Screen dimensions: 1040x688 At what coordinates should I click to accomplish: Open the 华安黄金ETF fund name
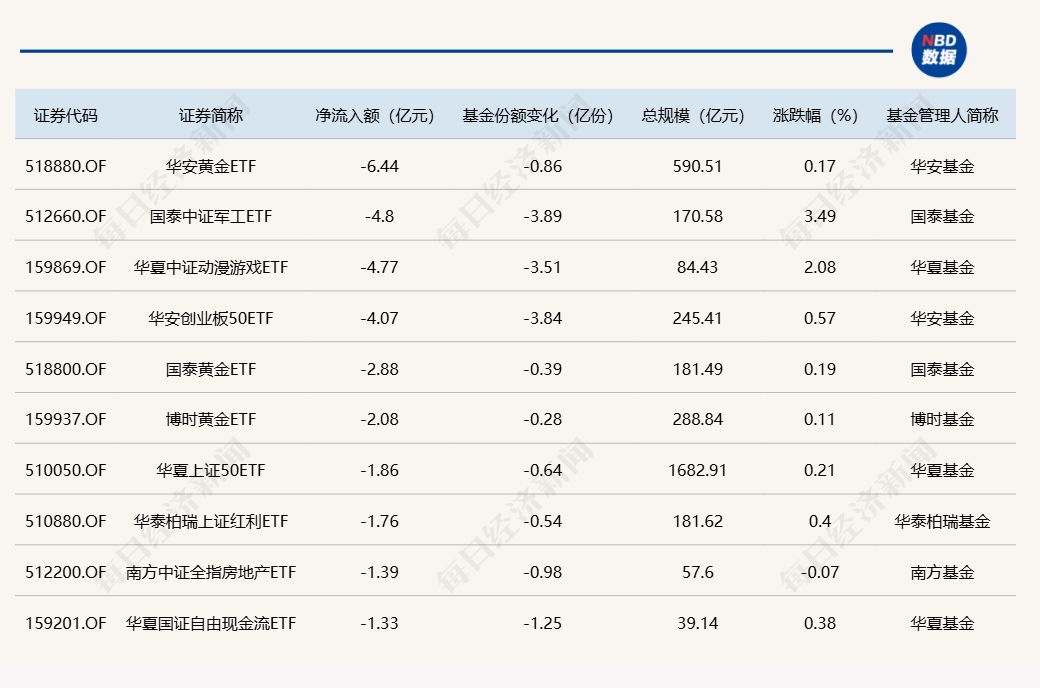211,166
